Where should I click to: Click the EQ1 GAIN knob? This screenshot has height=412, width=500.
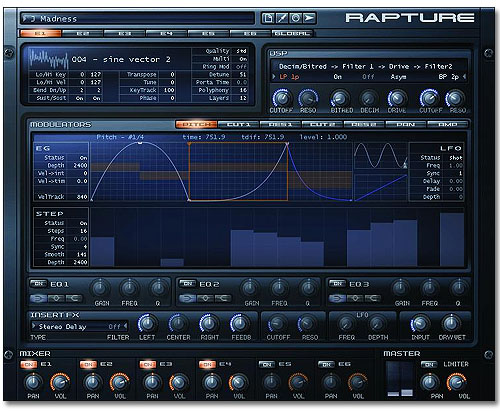100,288
